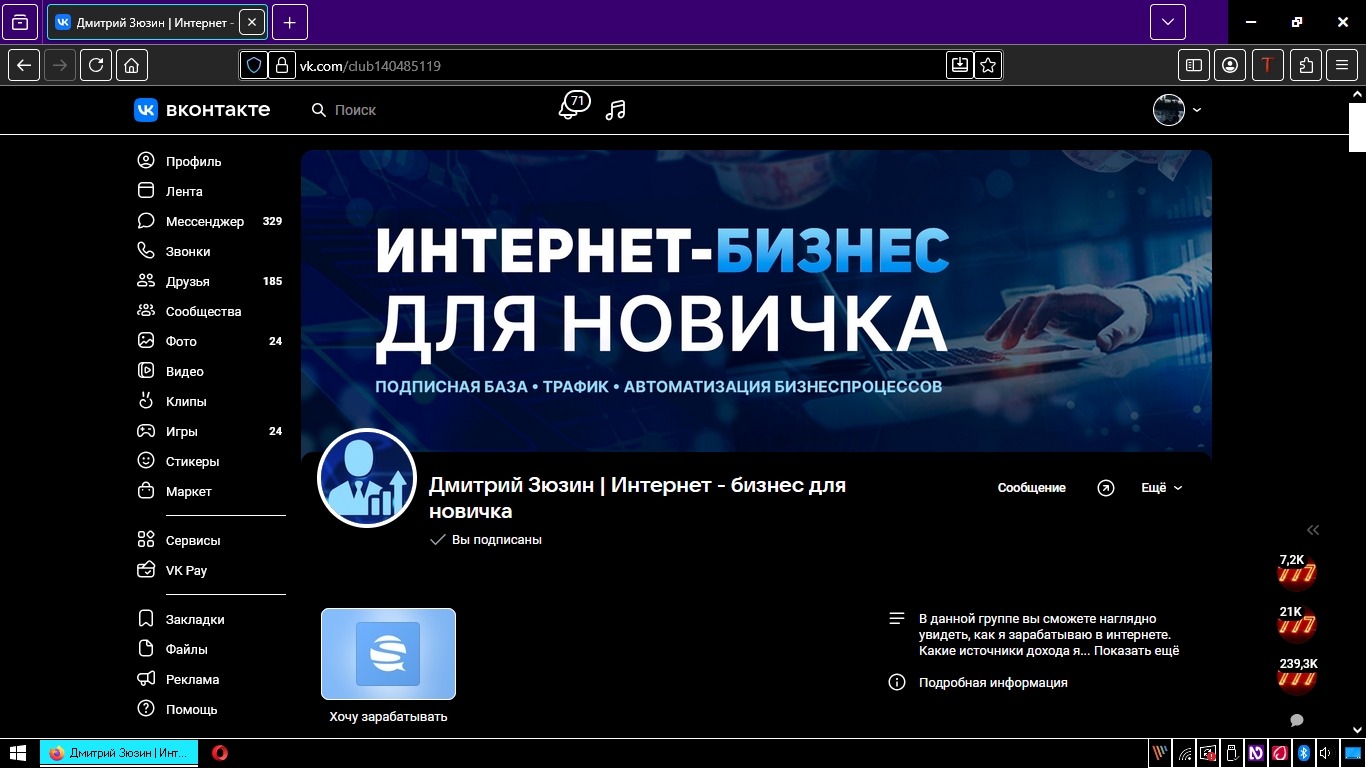Open the Firefox hamburger menu
Screen dimensions: 1366x768
[x=1341, y=64]
